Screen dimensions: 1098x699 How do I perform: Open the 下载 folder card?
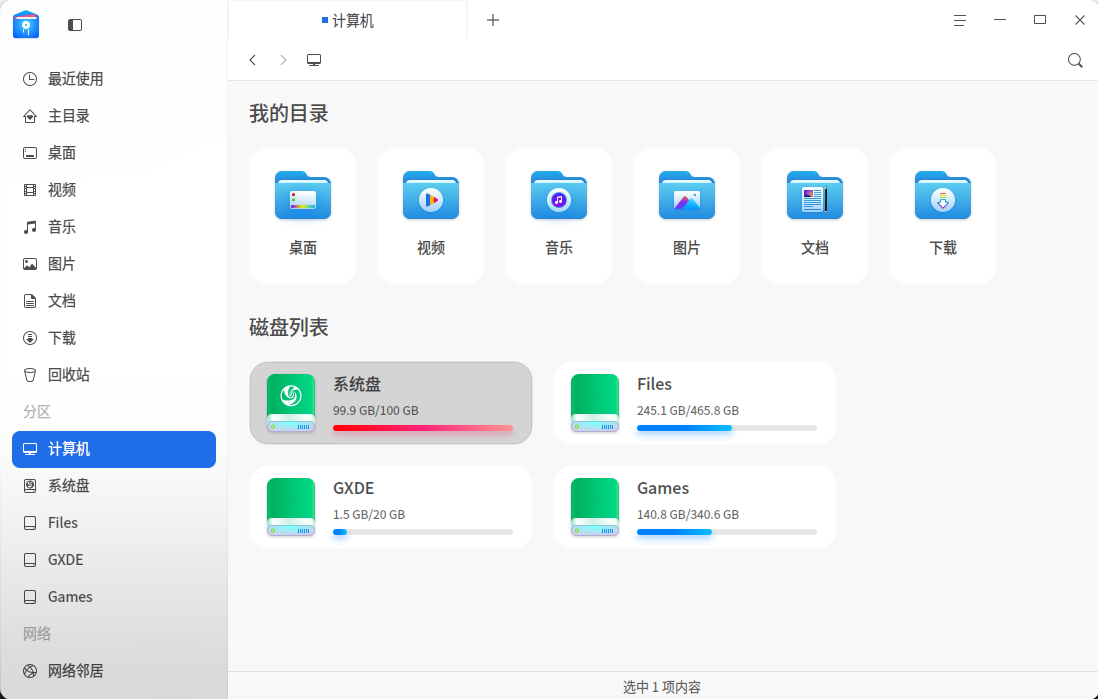[x=943, y=216]
